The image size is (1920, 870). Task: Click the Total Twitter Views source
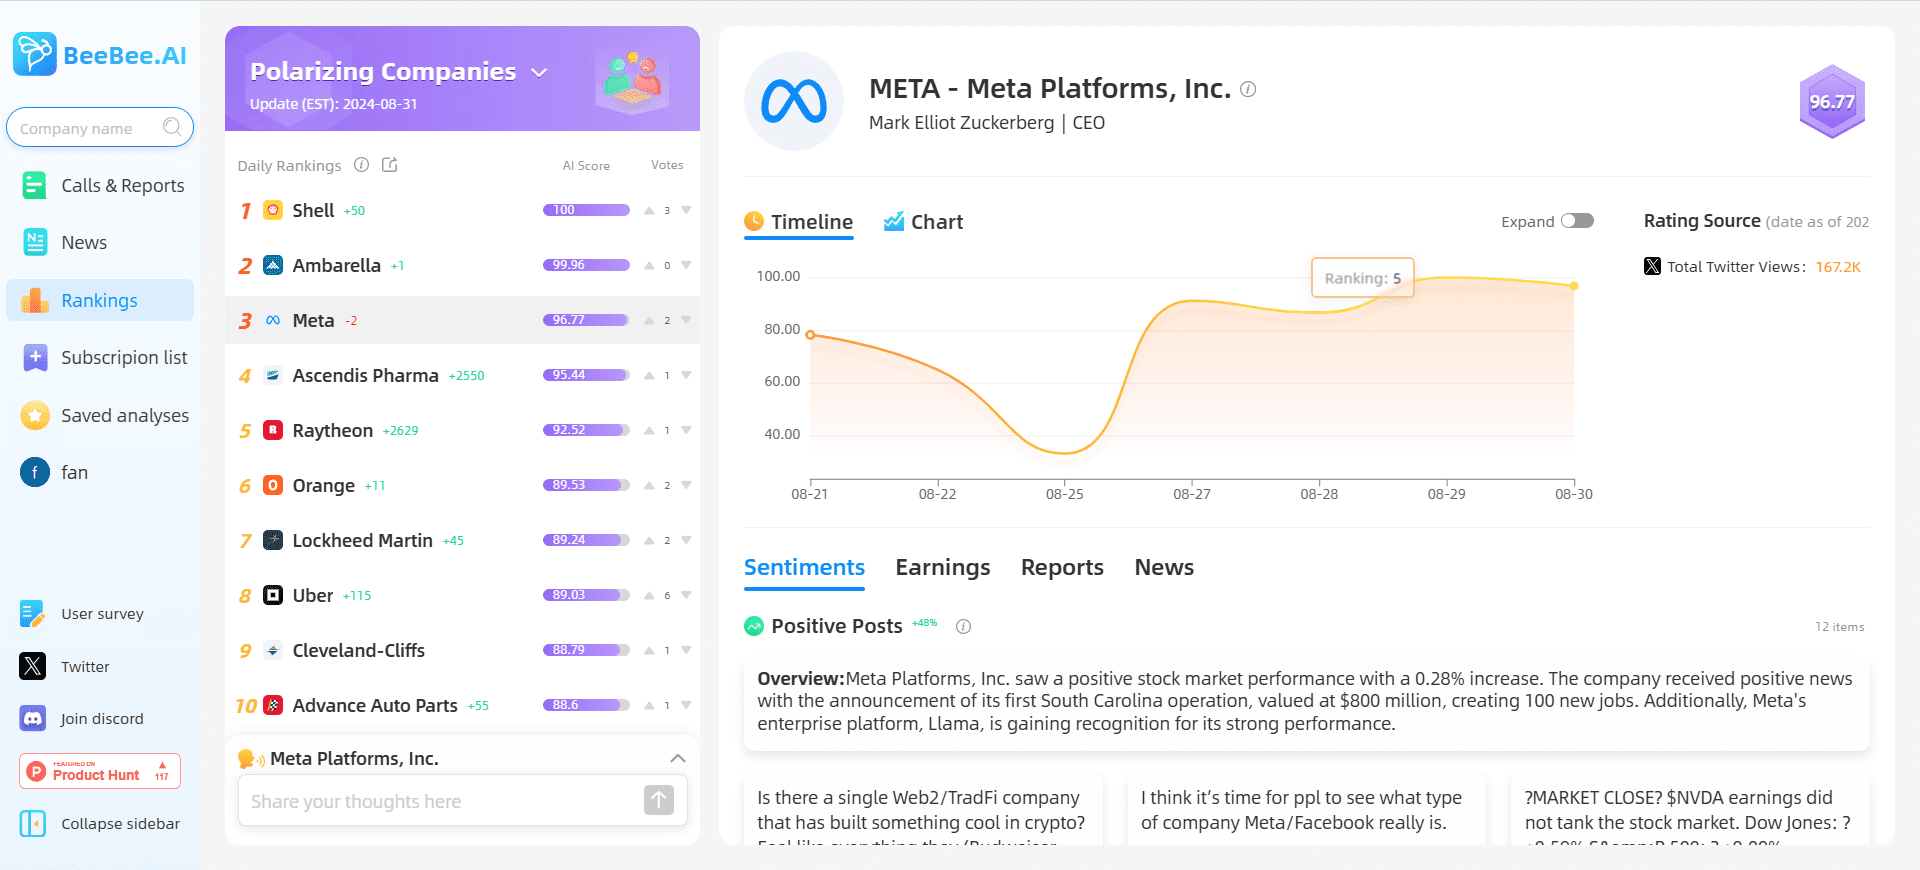click(x=1752, y=267)
